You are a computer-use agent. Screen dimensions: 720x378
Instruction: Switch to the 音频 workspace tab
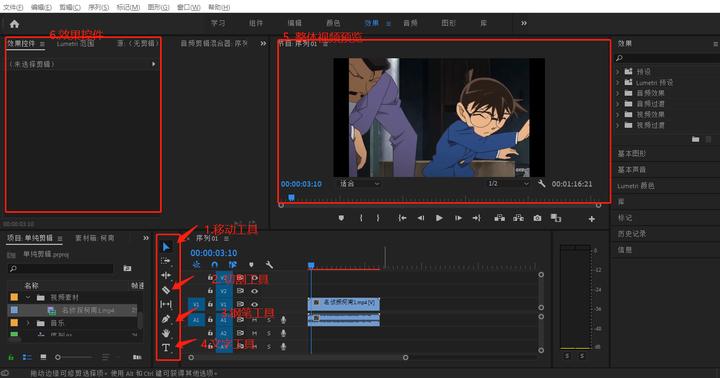[x=410, y=23]
